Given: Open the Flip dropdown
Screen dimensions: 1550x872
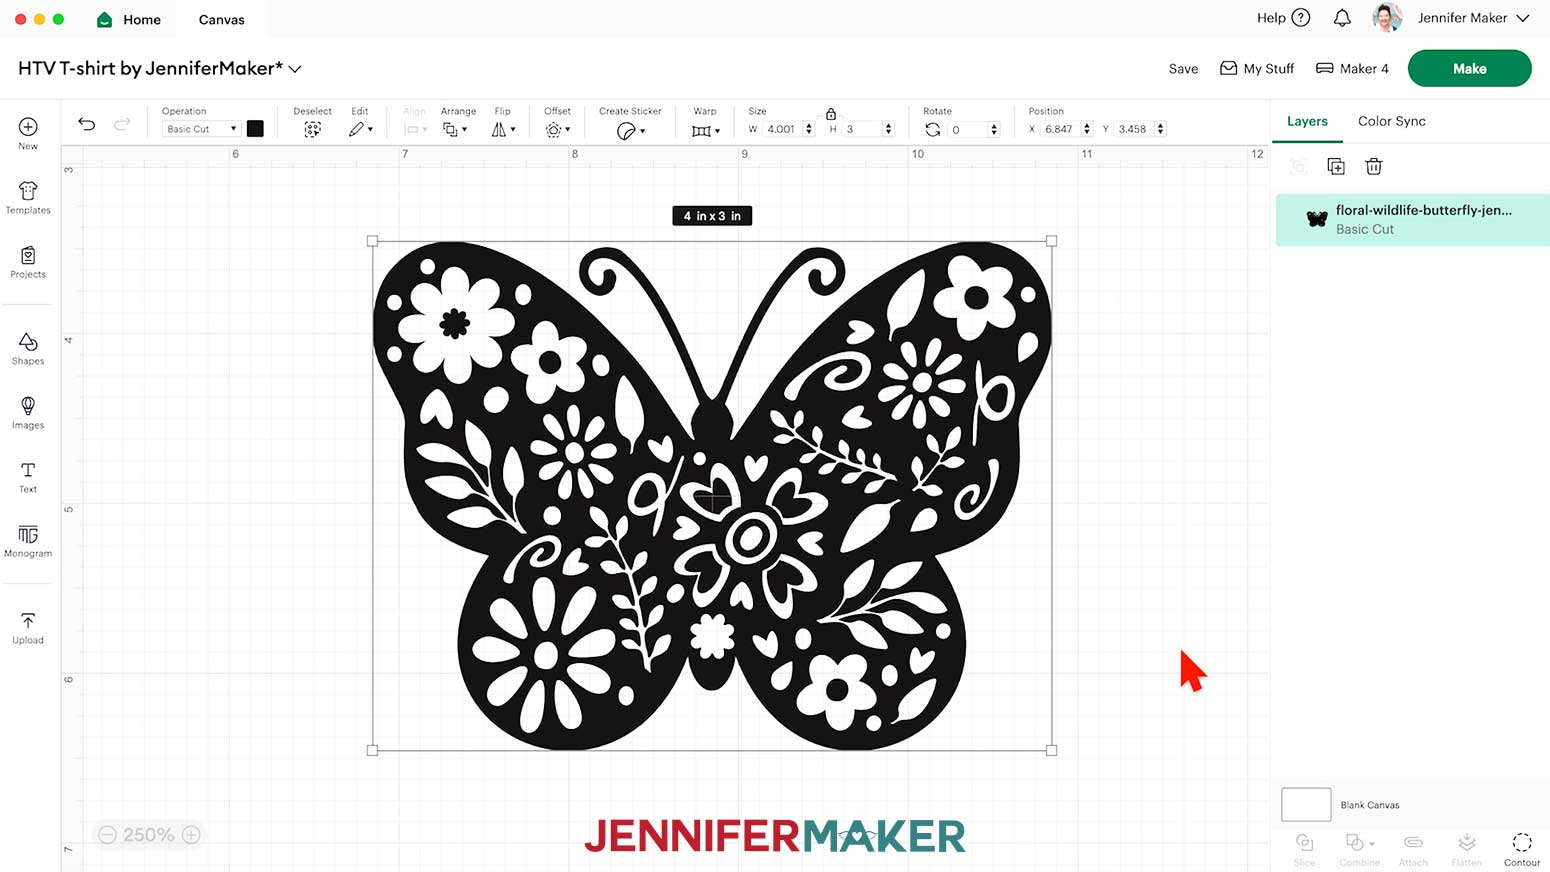Looking at the screenshot, I should tap(503, 130).
